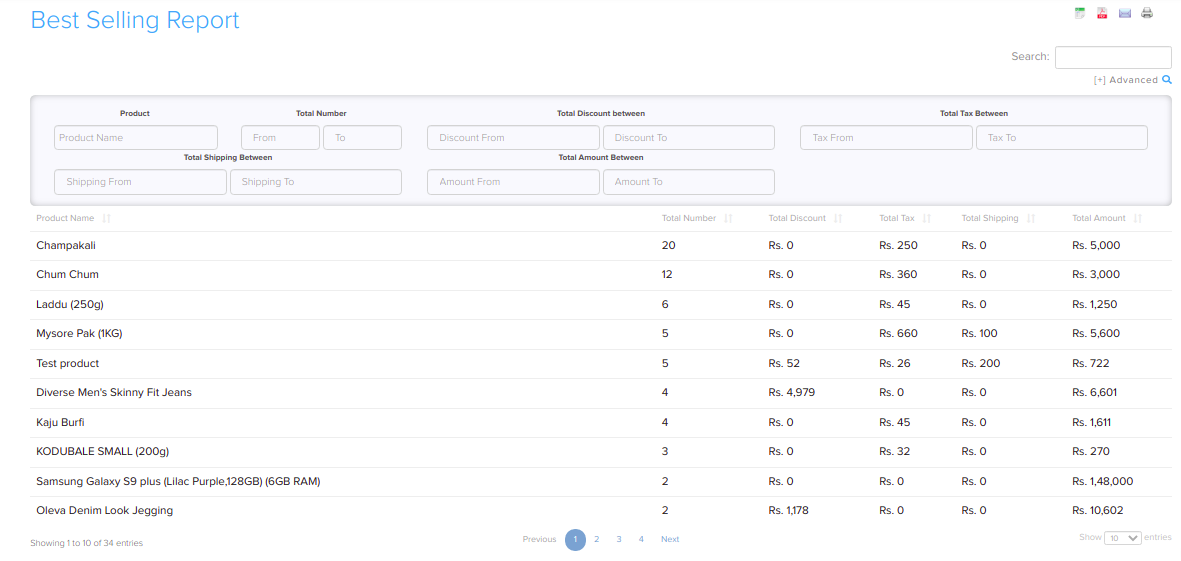Select the Mysore Pak (1KG) product name
The image size is (1181, 561).
[79, 334]
